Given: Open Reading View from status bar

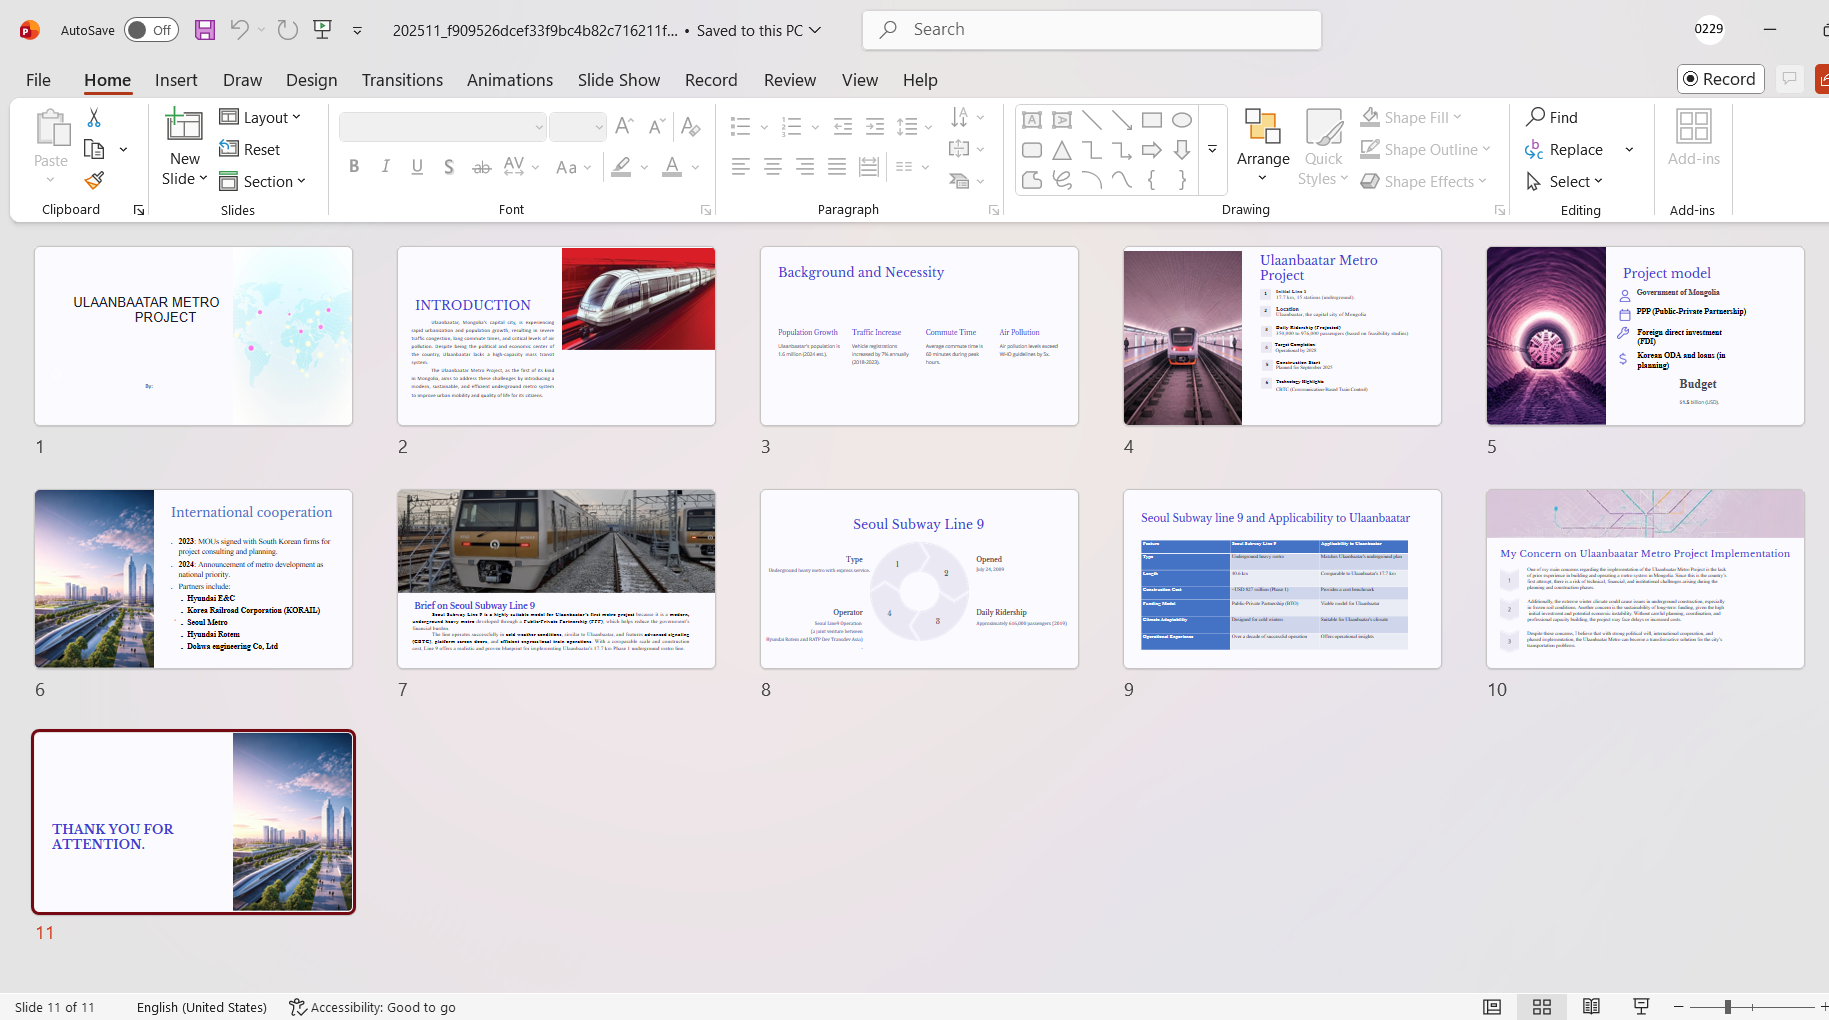Looking at the screenshot, I should click(x=1591, y=1007).
